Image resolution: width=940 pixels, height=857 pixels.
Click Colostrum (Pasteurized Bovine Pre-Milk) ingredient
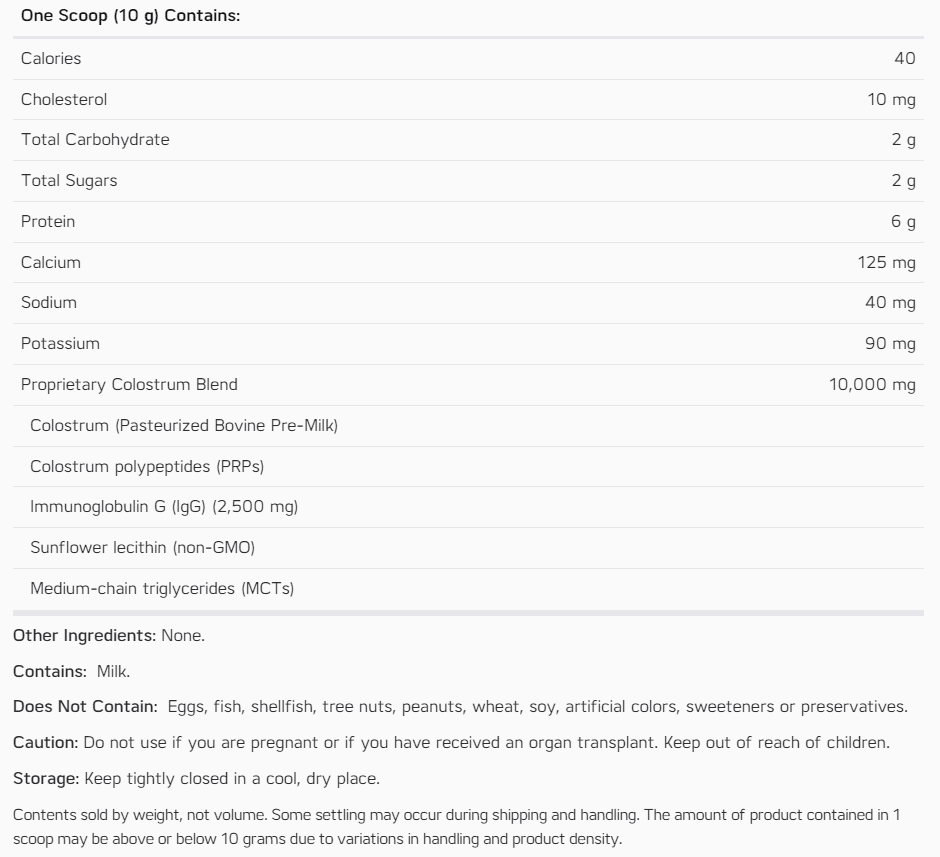184,425
